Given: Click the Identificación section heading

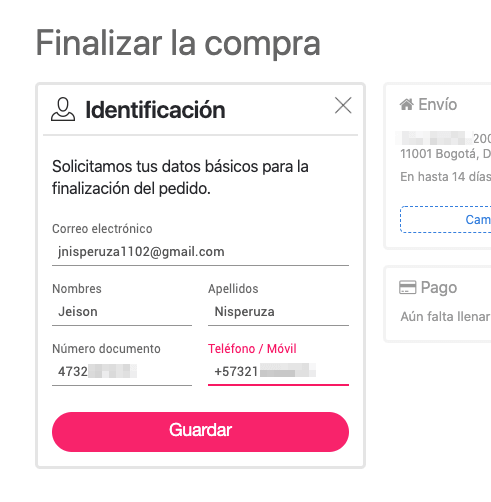Looking at the screenshot, I should (155, 110).
